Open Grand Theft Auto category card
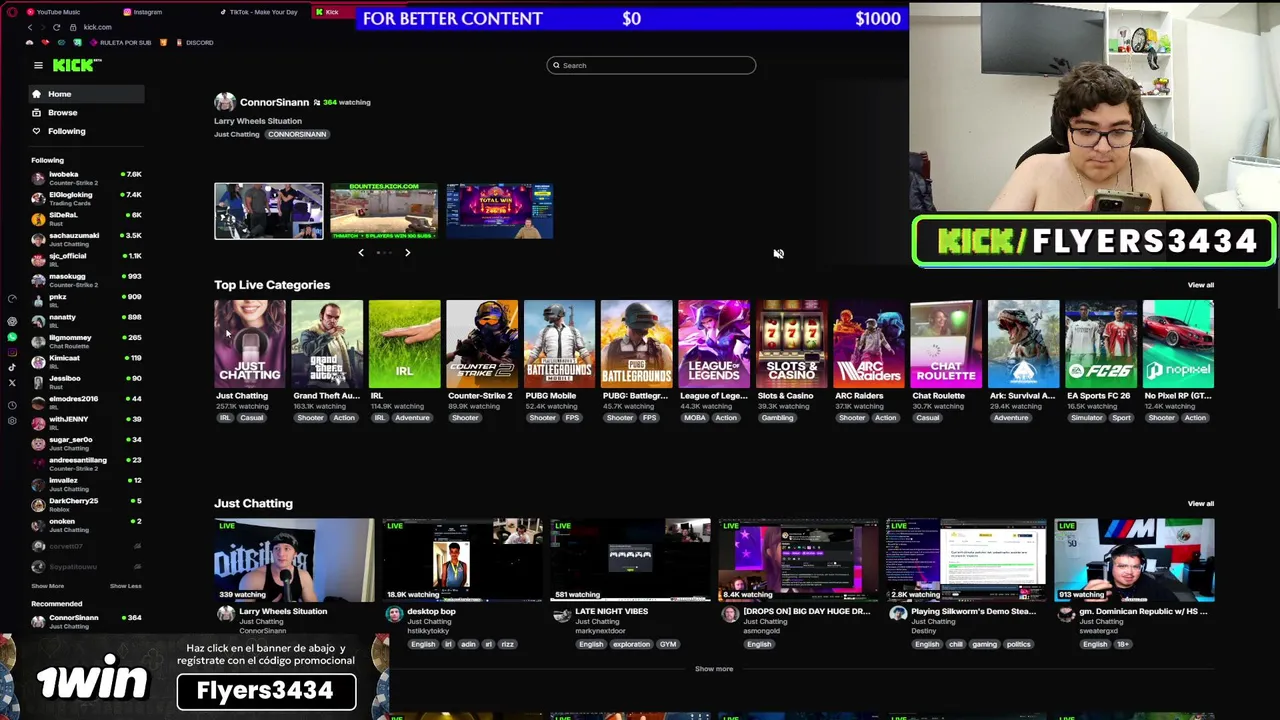This screenshot has width=1280, height=720. click(x=327, y=343)
